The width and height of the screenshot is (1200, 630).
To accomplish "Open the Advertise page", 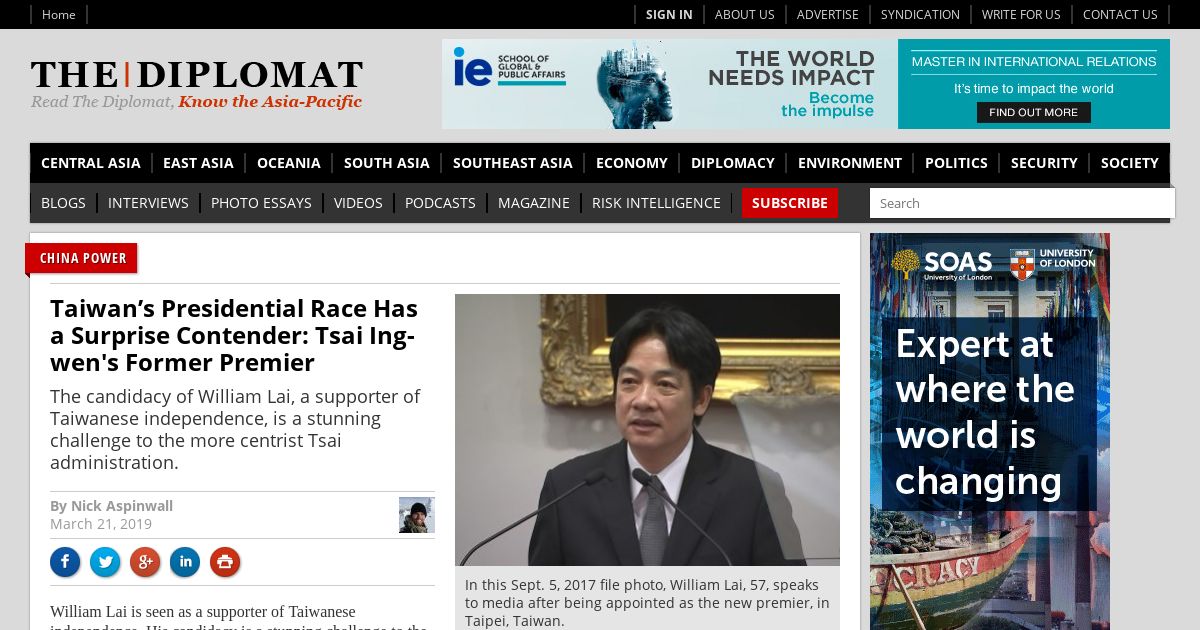I will tap(827, 14).
